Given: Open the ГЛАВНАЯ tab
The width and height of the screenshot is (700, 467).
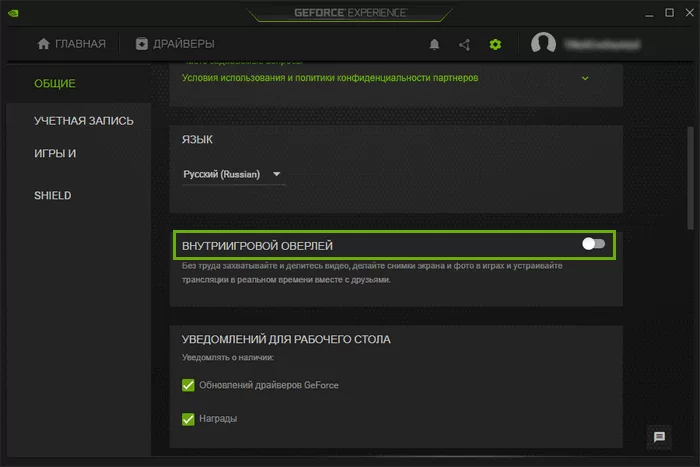Looking at the screenshot, I should (71, 44).
